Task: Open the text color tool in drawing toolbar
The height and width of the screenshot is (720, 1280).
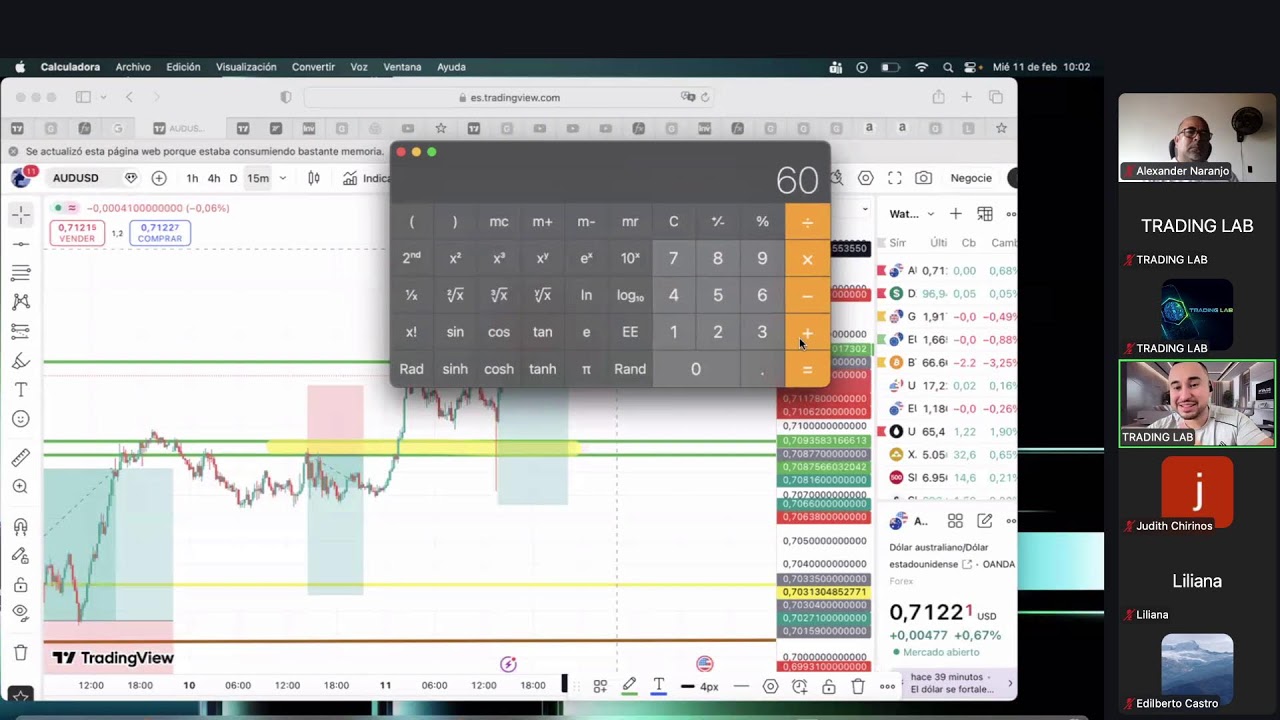Action: click(x=659, y=686)
